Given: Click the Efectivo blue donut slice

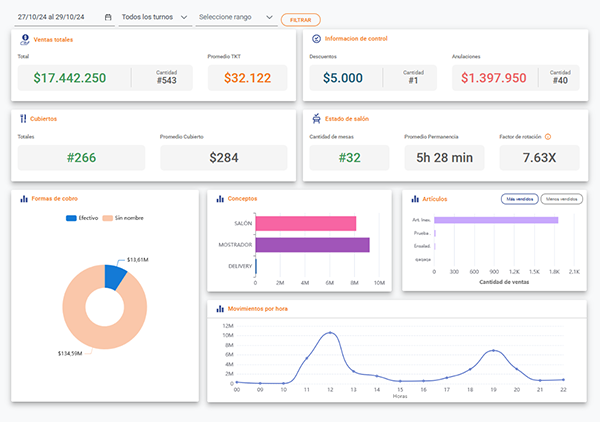Looking at the screenshot, I should pos(116,273).
